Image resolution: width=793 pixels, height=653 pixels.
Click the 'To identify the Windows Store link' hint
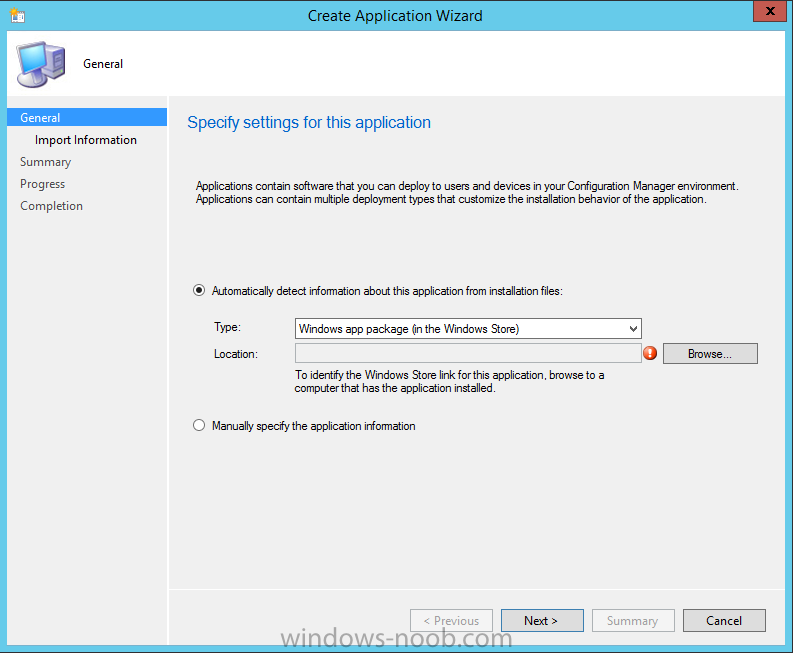coord(450,381)
